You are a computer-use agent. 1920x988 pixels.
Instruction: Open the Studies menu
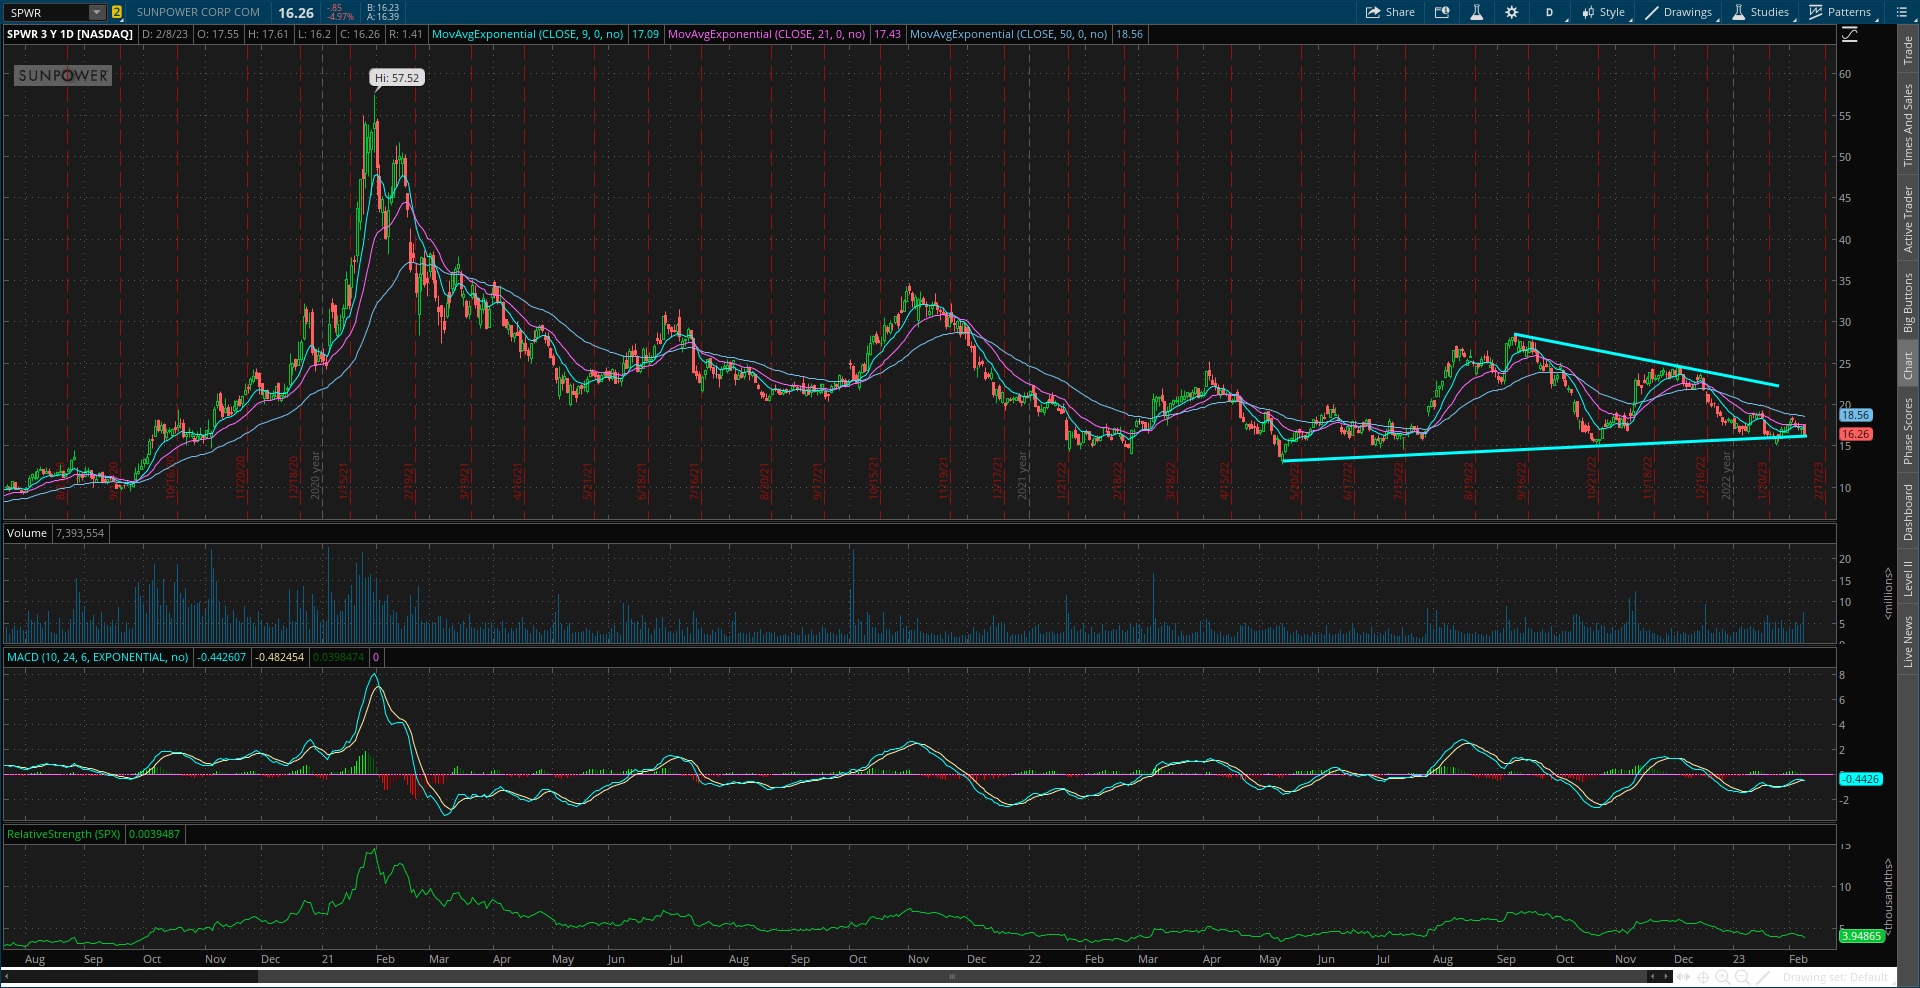coord(1760,12)
